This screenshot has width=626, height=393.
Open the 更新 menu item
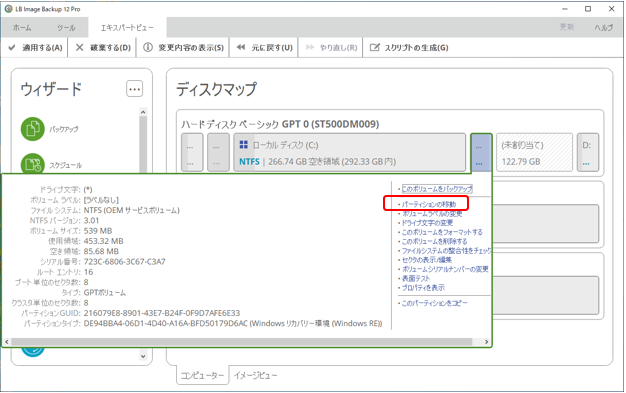567,27
